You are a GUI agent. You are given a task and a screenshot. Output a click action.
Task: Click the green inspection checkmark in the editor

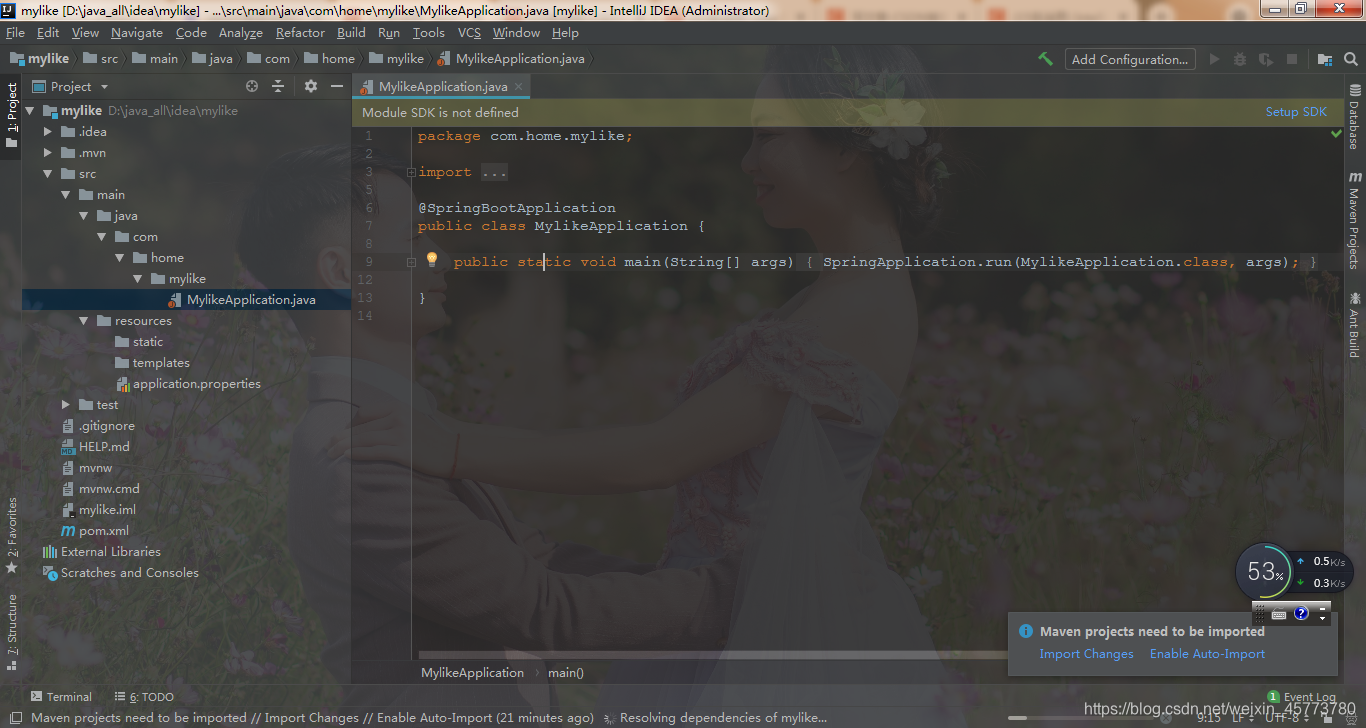pos(1336,134)
